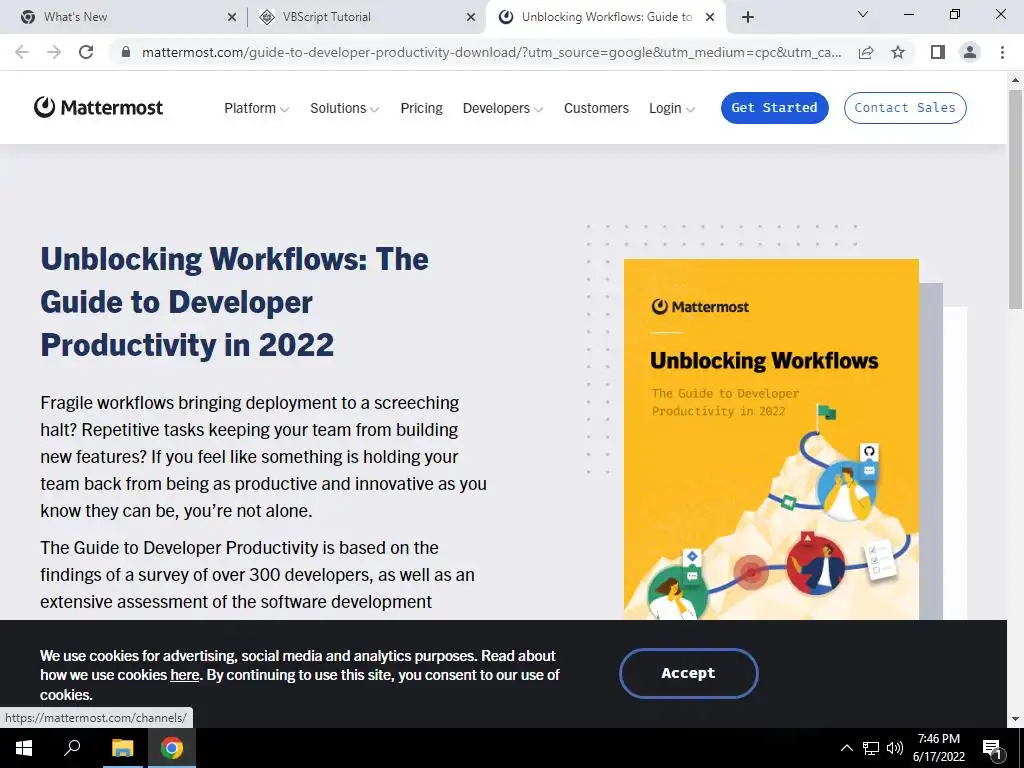Image resolution: width=1024 pixels, height=768 pixels.
Task: Click the Mattermost logo in header
Action: pyautogui.click(x=98, y=108)
